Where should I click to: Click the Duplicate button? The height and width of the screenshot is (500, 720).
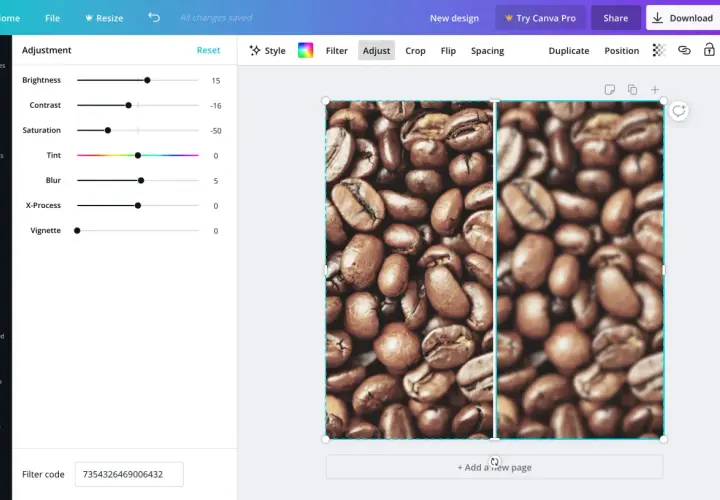(x=568, y=51)
